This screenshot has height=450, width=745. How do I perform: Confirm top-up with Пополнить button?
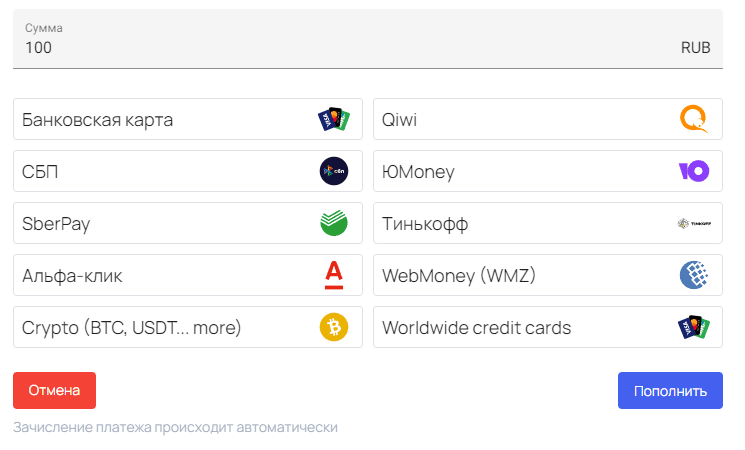670,391
